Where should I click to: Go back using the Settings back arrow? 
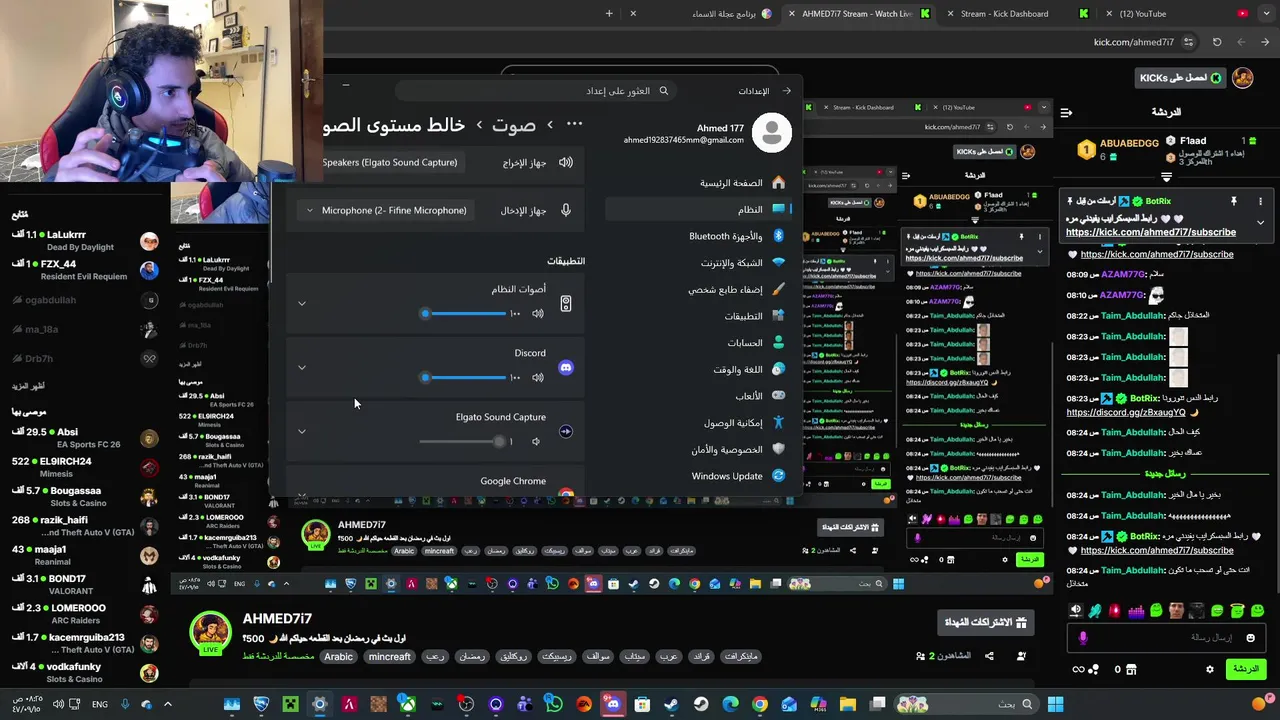point(787,91)
